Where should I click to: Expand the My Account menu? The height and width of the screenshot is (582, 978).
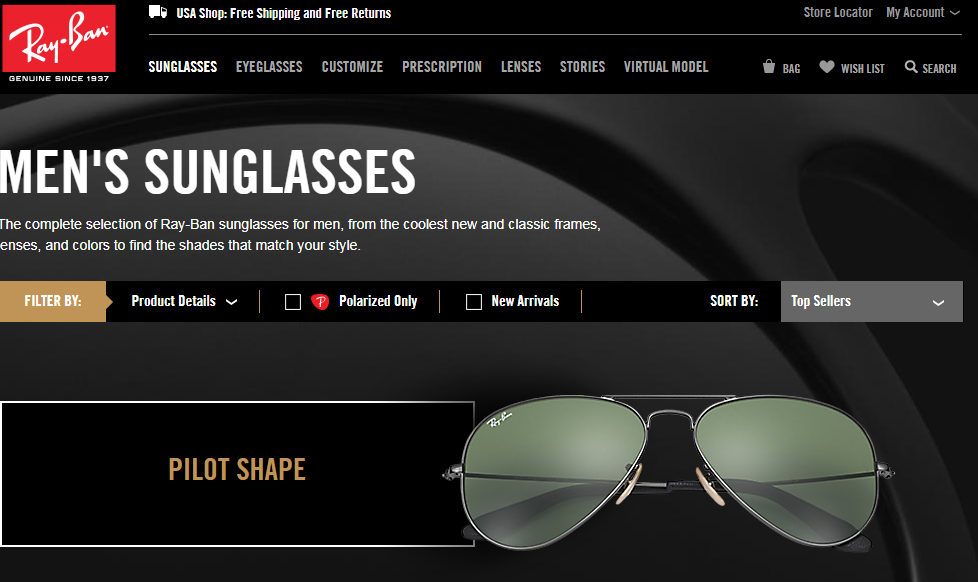click(922, 12)
